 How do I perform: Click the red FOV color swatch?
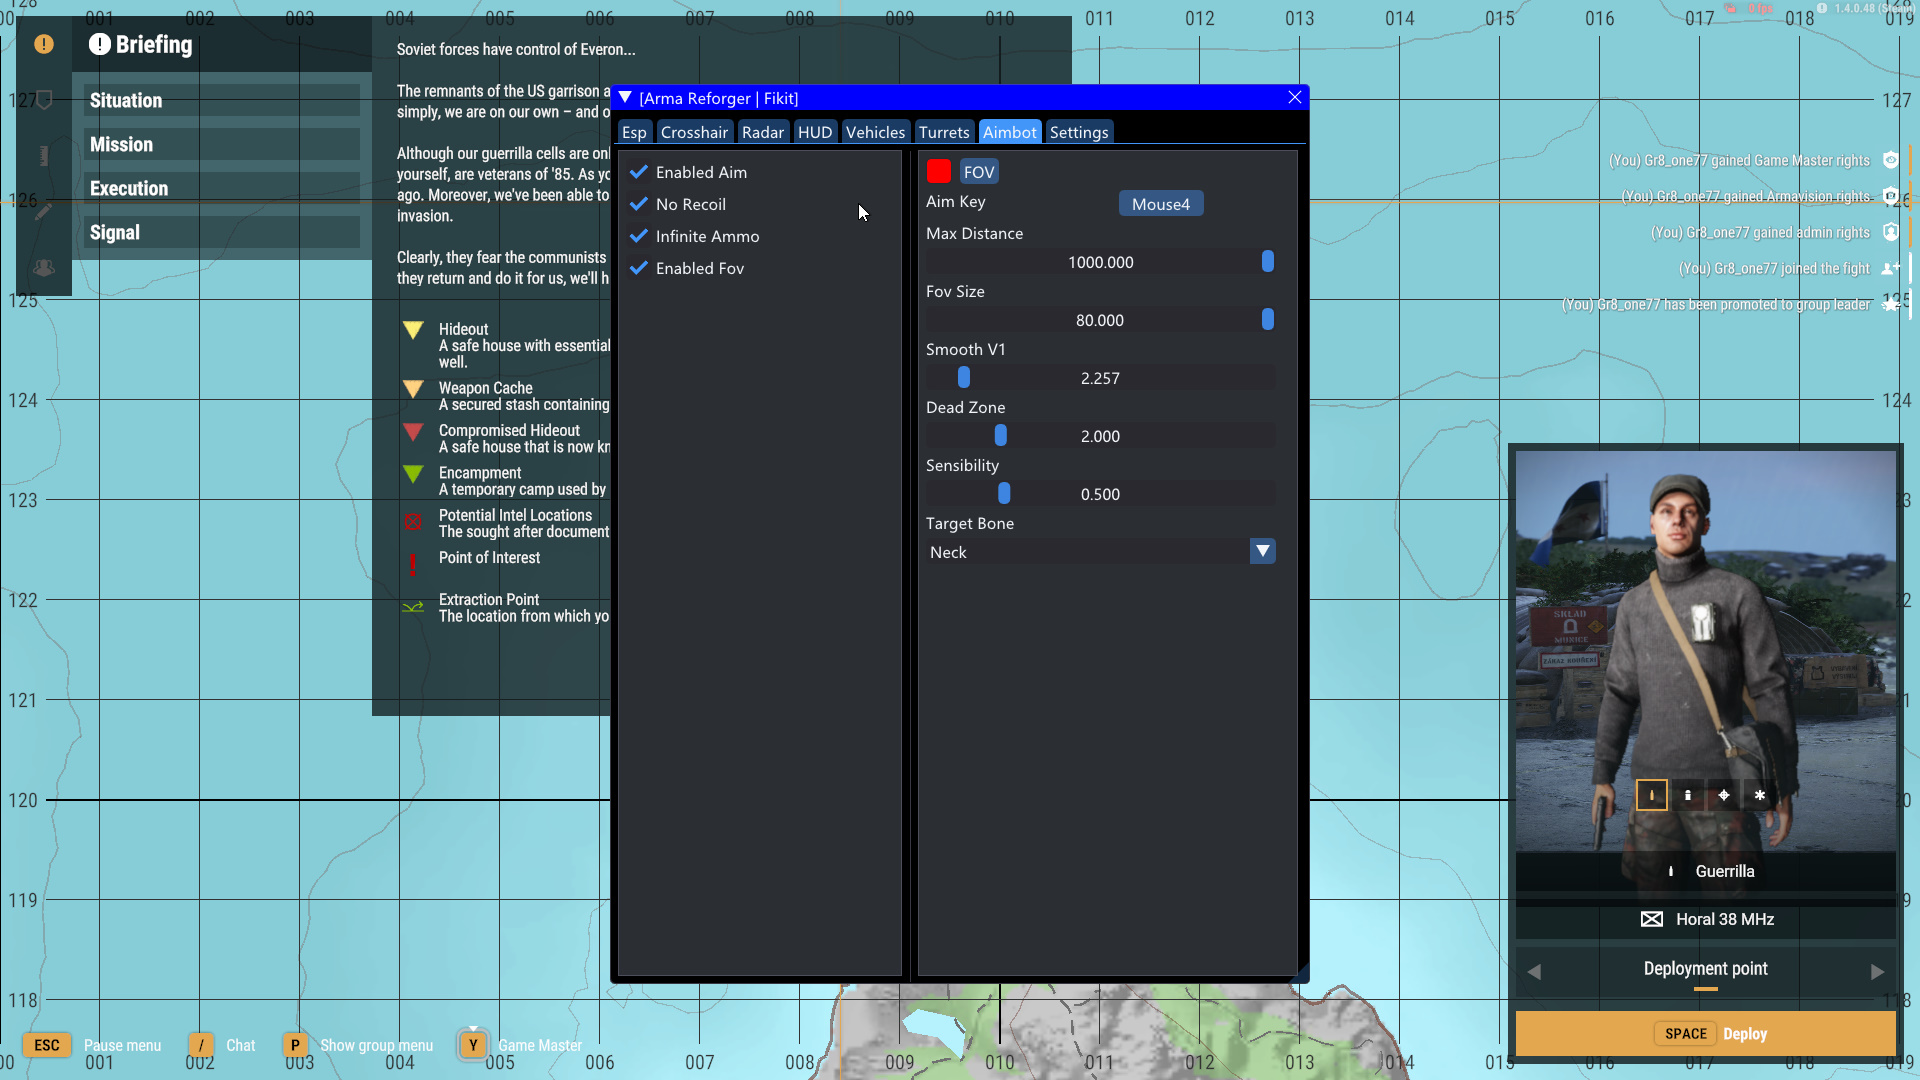[x=938, y=172]
